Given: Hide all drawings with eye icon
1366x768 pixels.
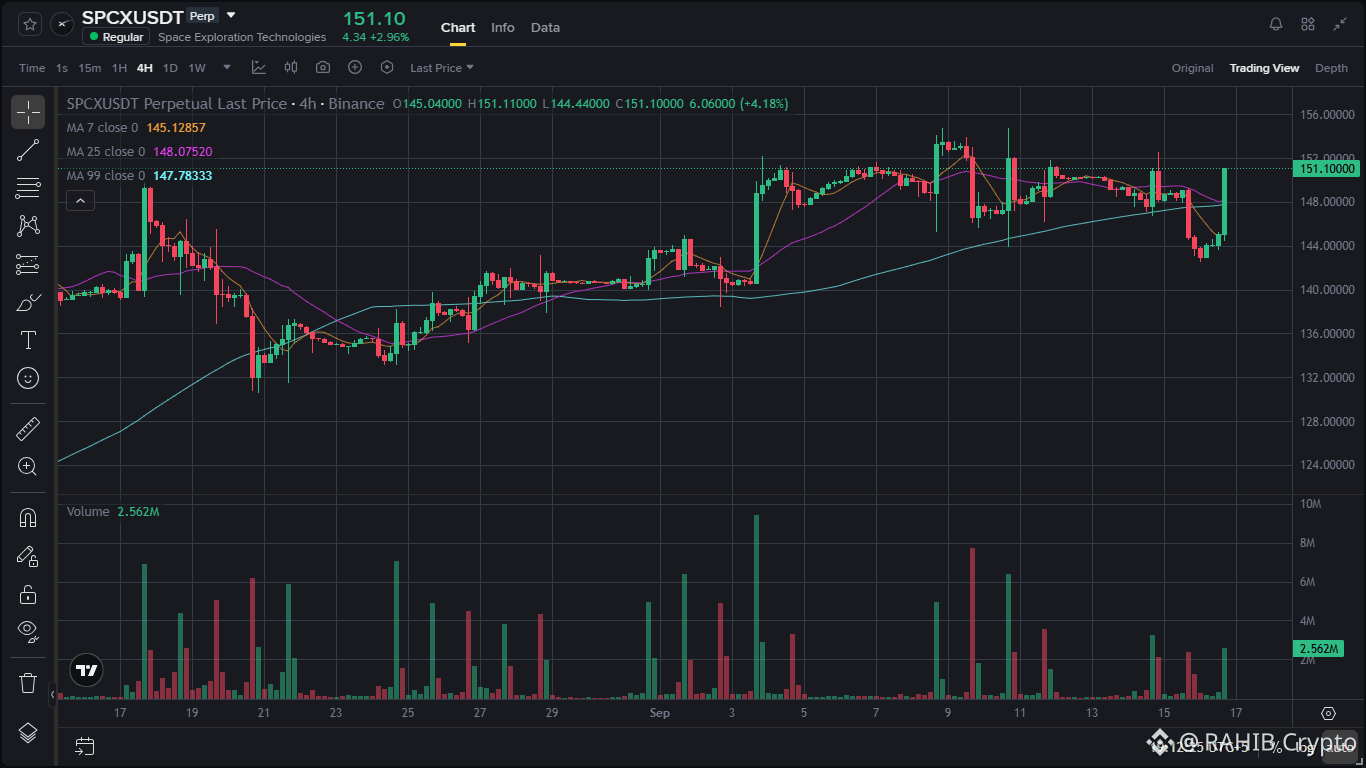Looking at the screenshot, I should (x=28, y=631).
